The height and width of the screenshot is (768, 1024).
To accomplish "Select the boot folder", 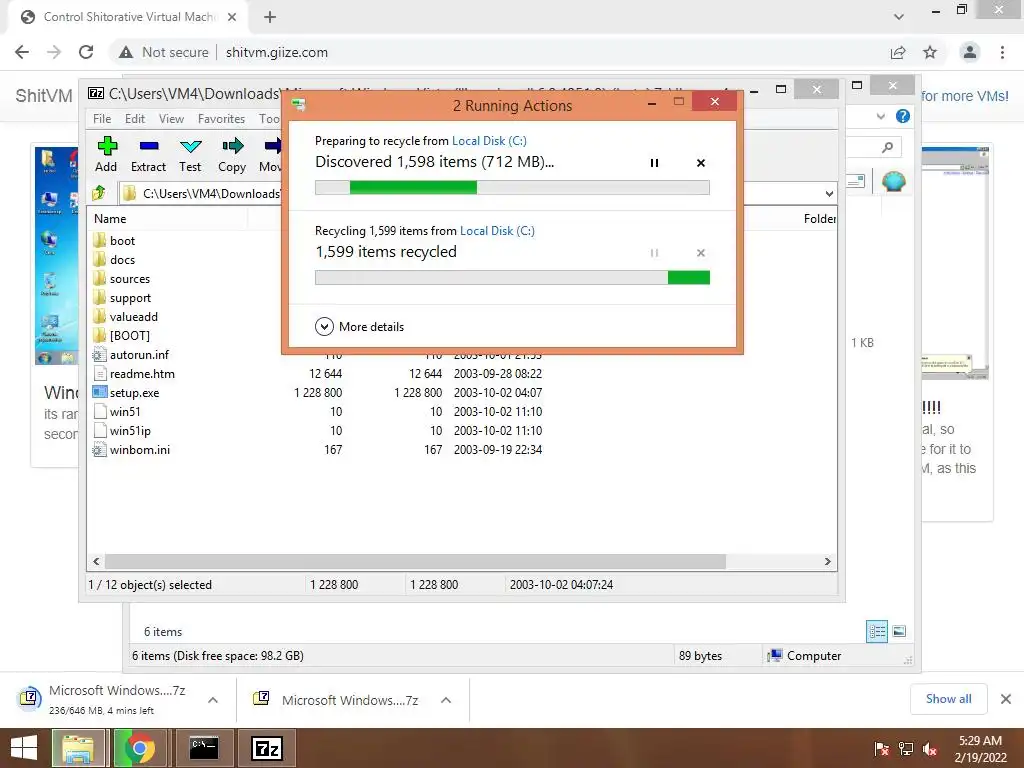I will 115,240.
